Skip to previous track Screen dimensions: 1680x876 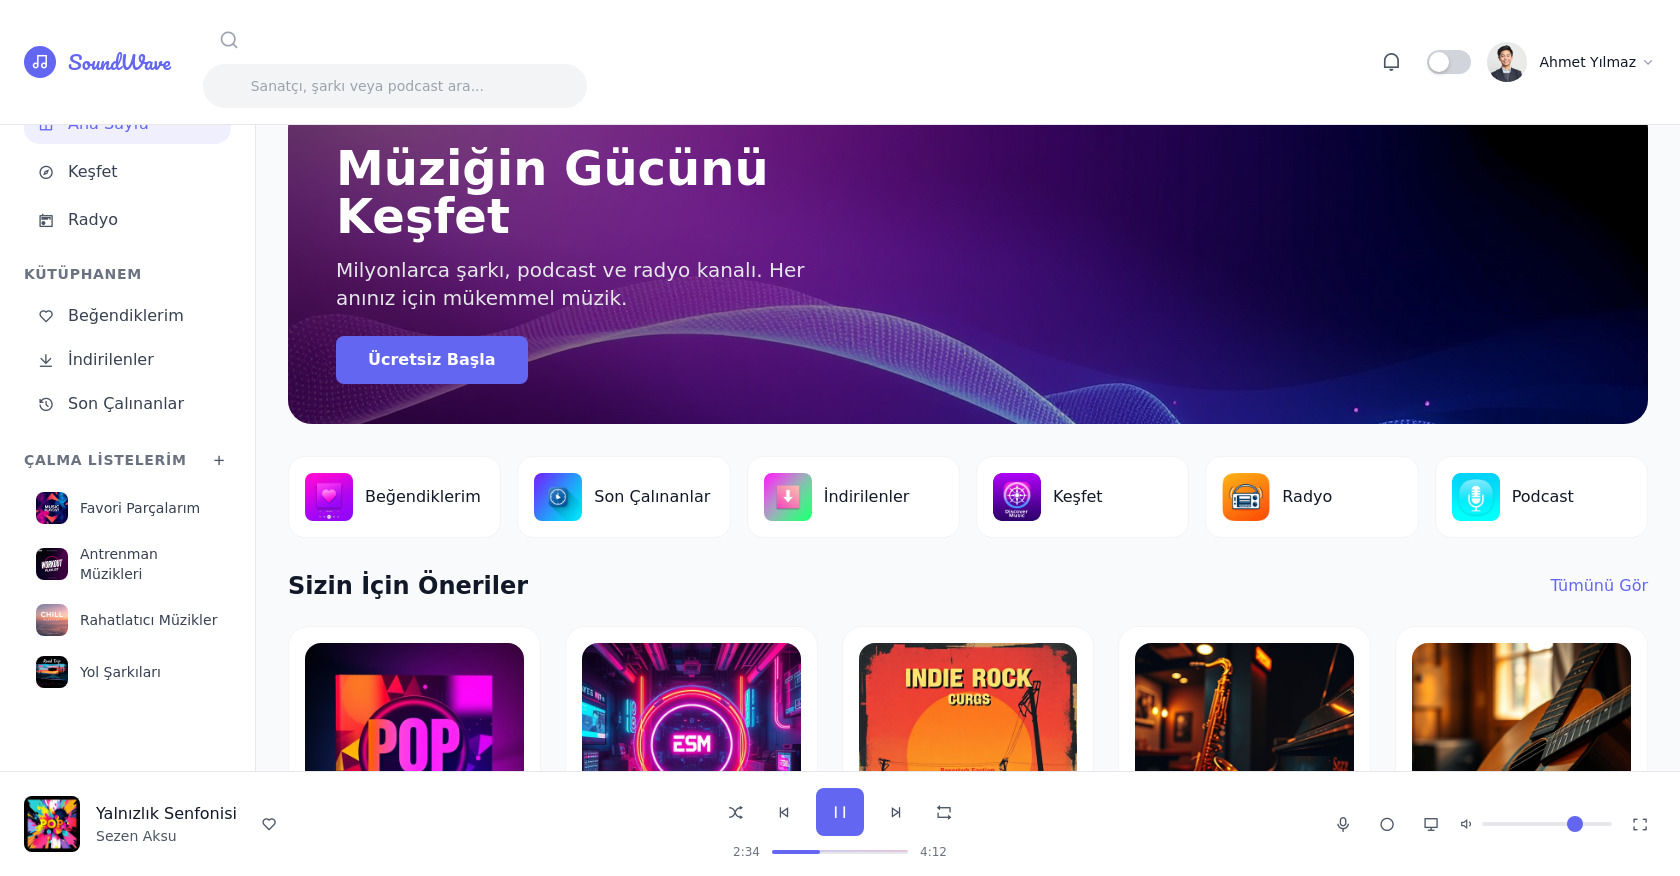784,812
